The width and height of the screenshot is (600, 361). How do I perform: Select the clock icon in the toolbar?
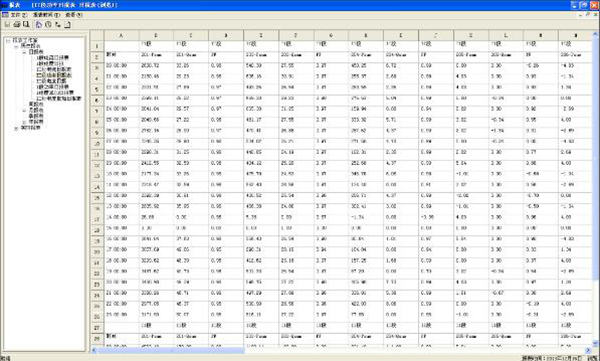coord(48,25)
